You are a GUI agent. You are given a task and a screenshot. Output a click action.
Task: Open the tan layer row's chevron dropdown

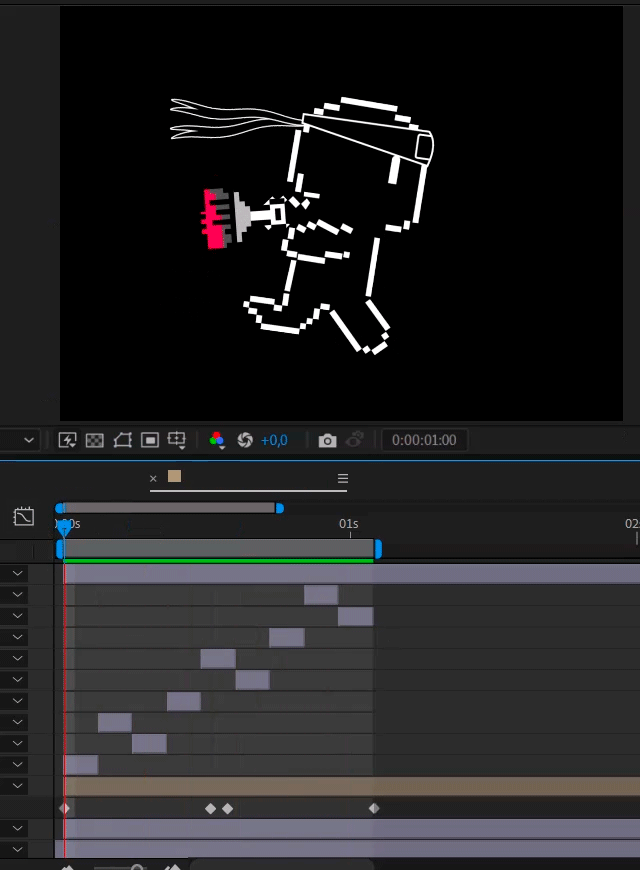pos(18,786)
